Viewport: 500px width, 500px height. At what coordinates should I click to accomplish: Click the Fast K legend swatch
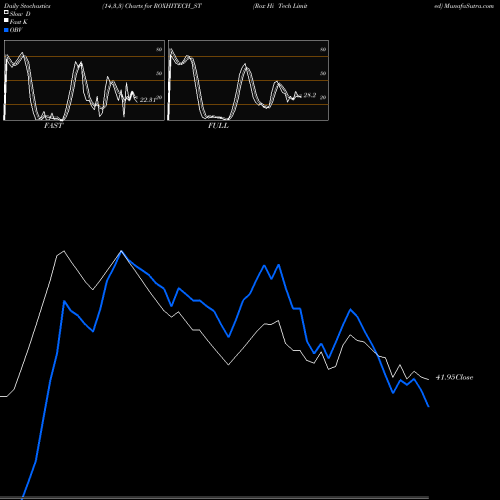pos(6,20)
